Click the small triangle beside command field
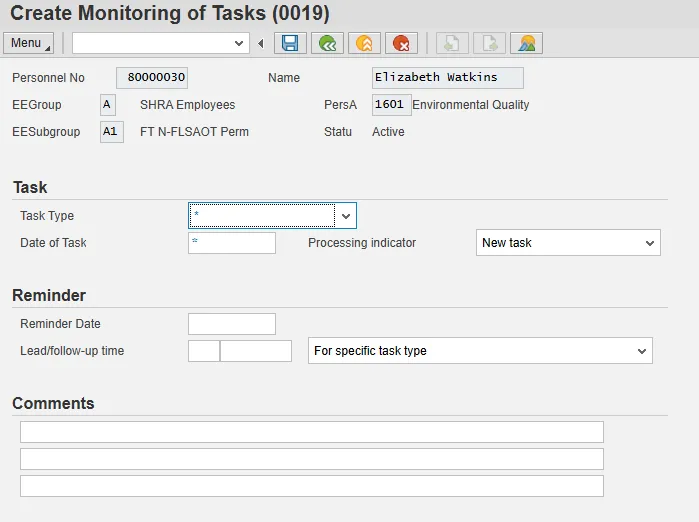This screenshot has width=699, height=522. point(261,43)
